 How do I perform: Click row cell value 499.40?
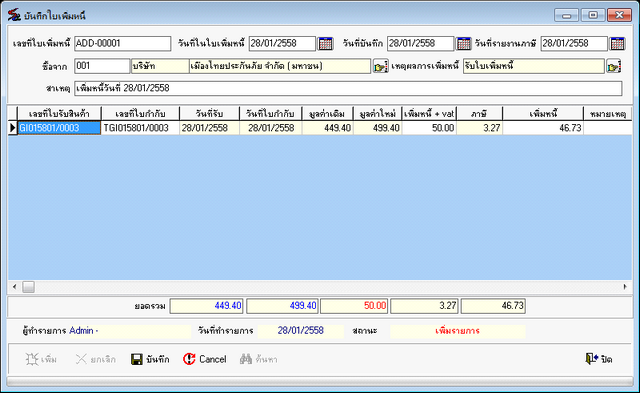(378, 128)
